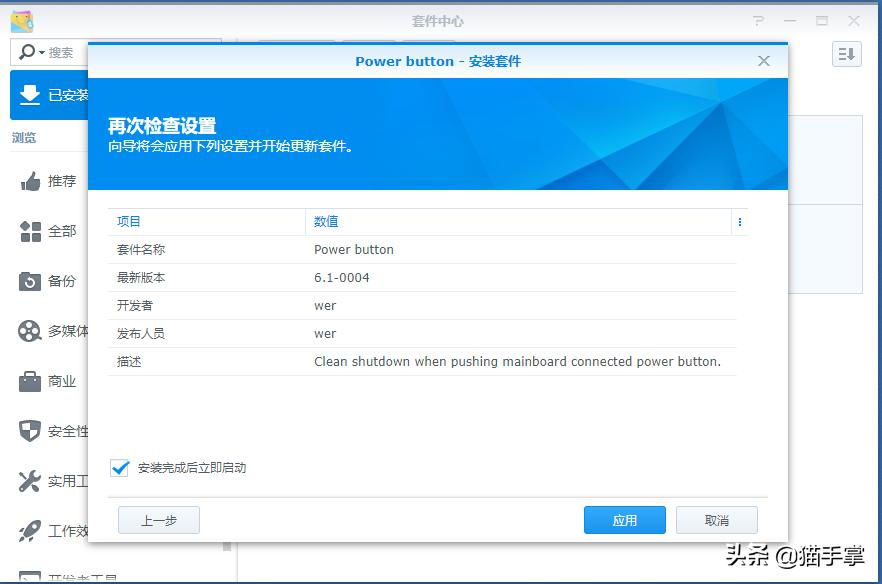Click the sort icon in top right corner
The width and height of the screenshot is (882, 584).
point(846,54)
